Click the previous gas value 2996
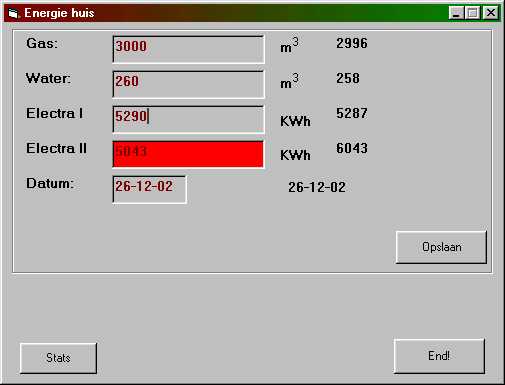 click(352, 43)
